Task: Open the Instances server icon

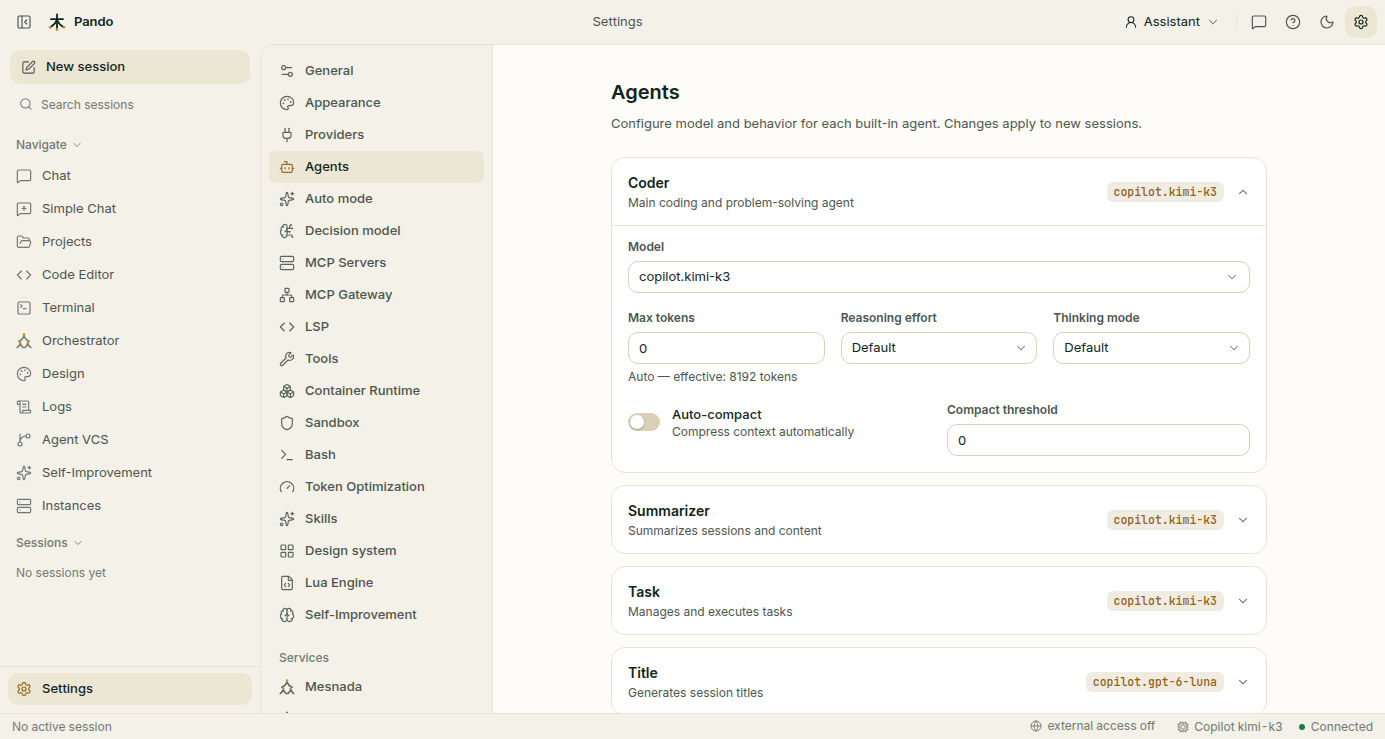Action: (24, 506)
